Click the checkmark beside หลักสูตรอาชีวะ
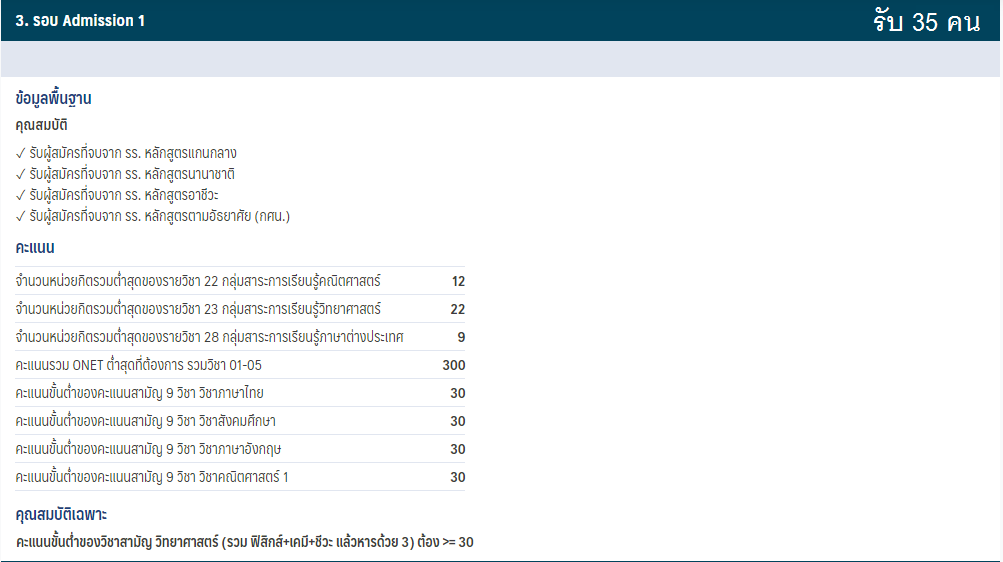Viewport: 1003px width, 562px height. [x=21, y=195]
